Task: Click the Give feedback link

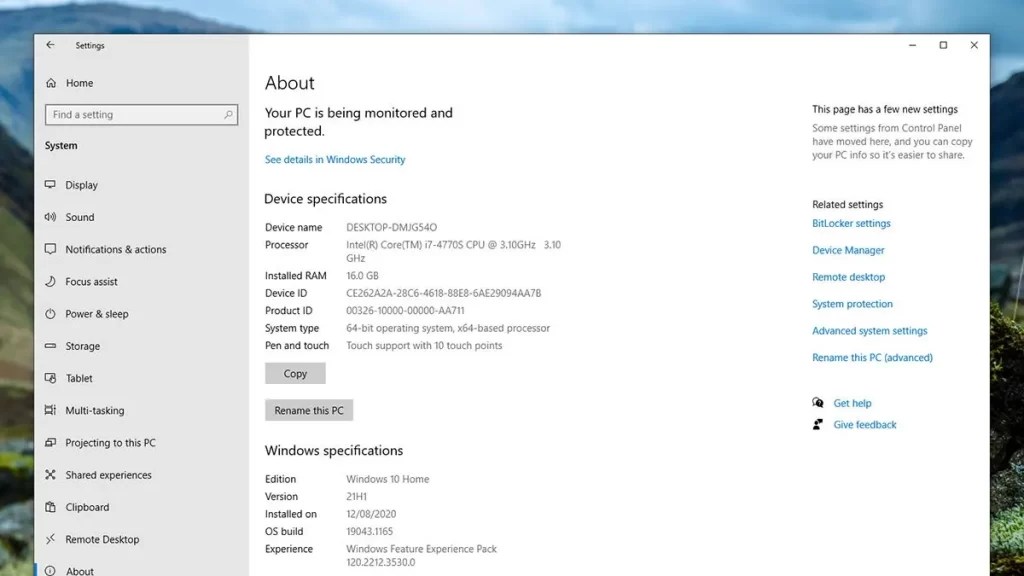Action: point(865,424)
